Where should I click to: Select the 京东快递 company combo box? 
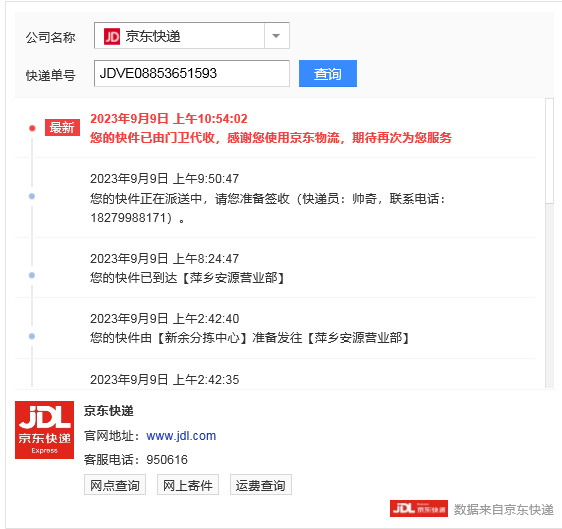coord(192,36)
